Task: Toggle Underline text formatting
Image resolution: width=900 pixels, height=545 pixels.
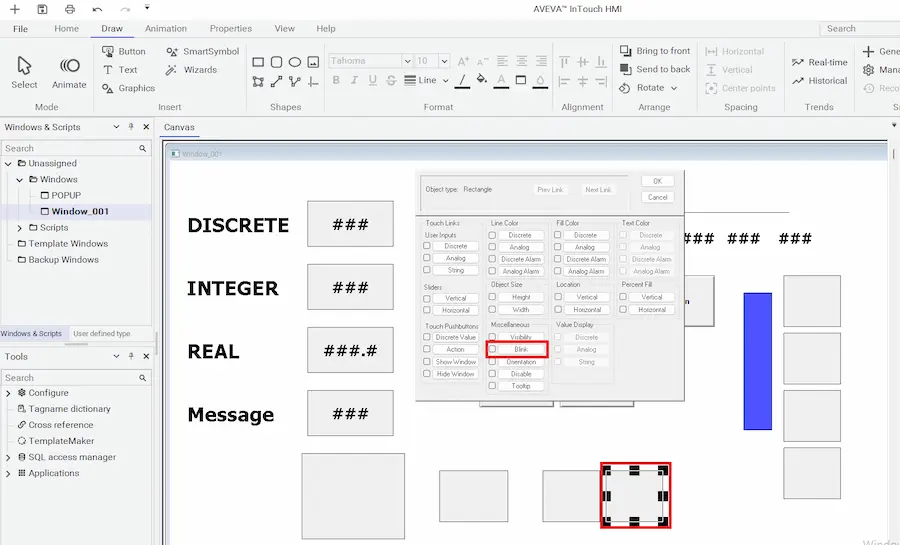Action: pyautogui.click(x=373, y=80)
